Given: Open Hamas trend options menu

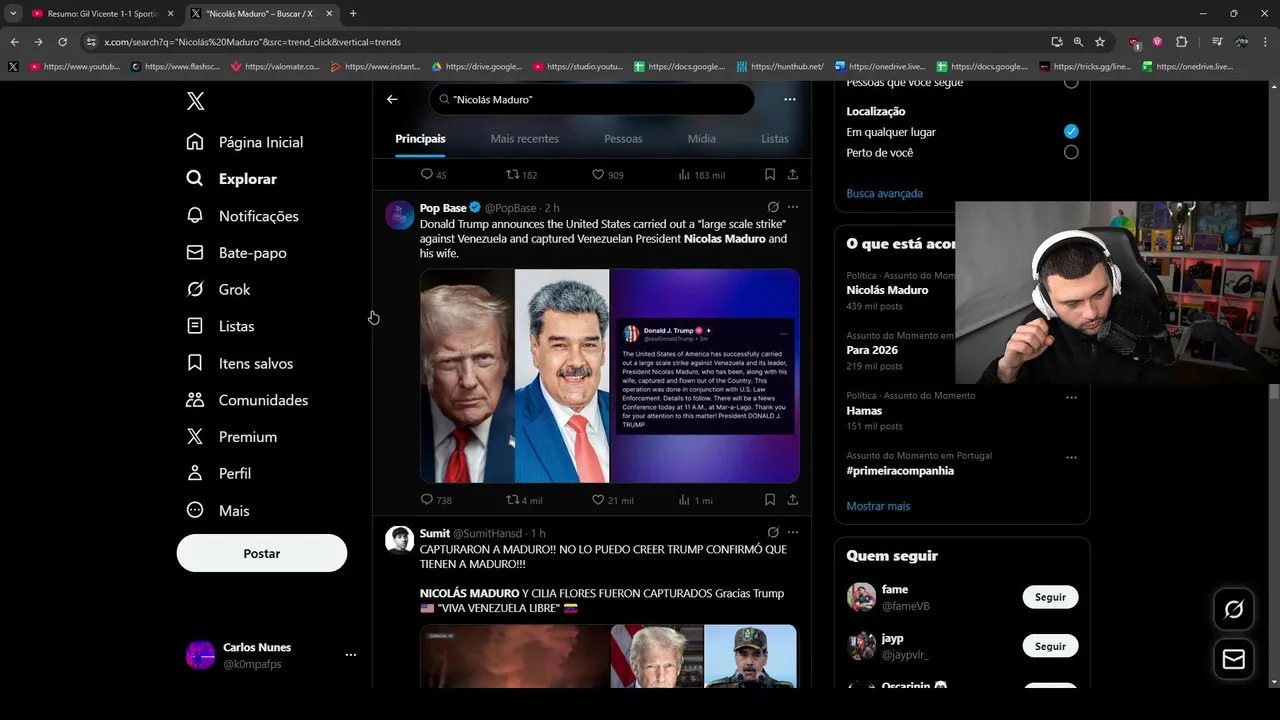Looking at the screenshot, I should coord(1071,397).
